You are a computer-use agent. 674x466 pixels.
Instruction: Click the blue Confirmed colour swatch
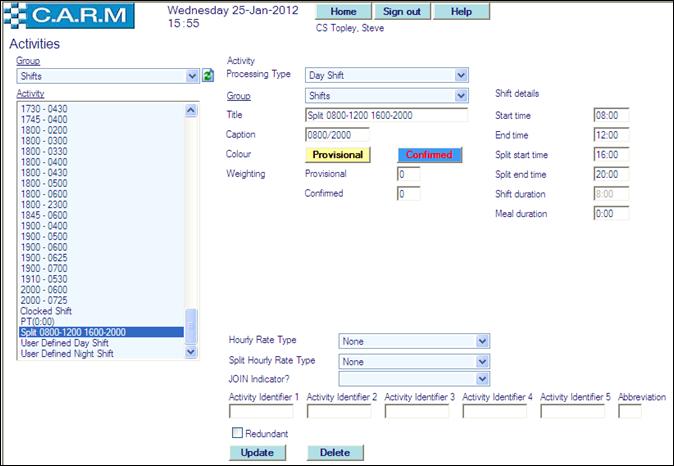(428, 155)
